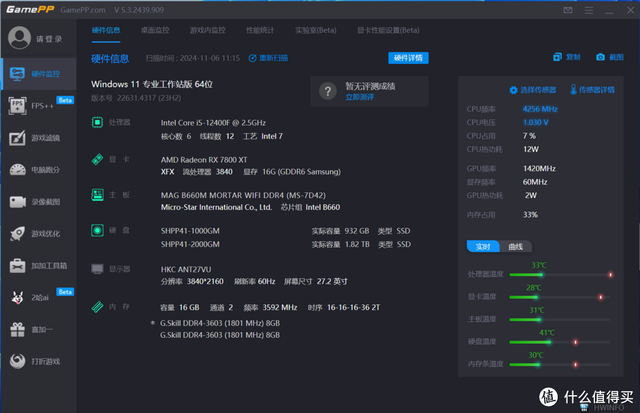Screen dimensions: 640x413
Task: Switch to the 显卡性能设置(Beta) tab
Action: [388, 30]
